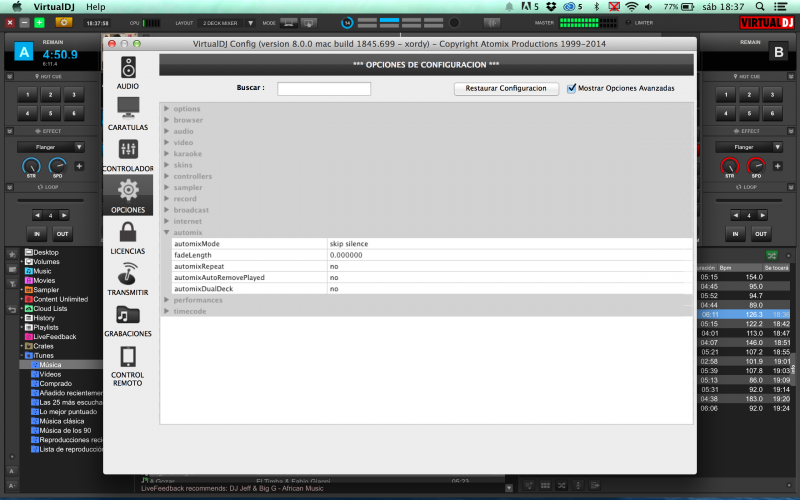Screen dimensions: 800x500
Task: Click the green shuffle icon above the tracklist
Action: click(771, 255)
